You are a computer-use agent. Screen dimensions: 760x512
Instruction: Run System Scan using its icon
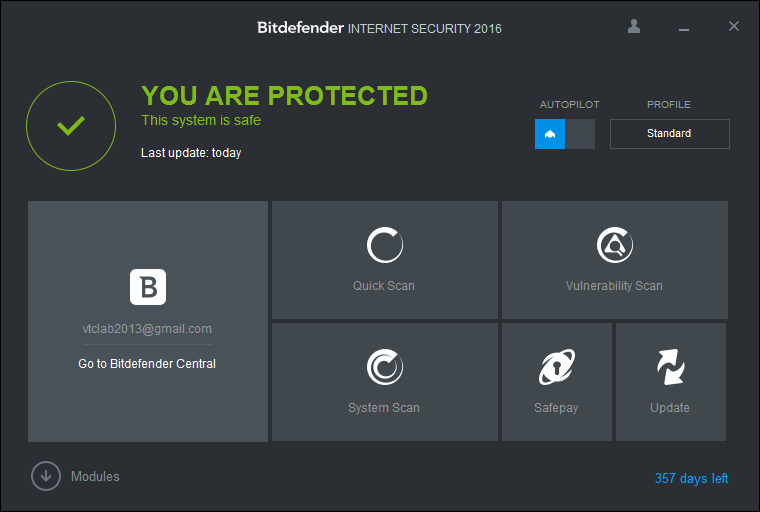pyautogui.click(x=384, y=367)
